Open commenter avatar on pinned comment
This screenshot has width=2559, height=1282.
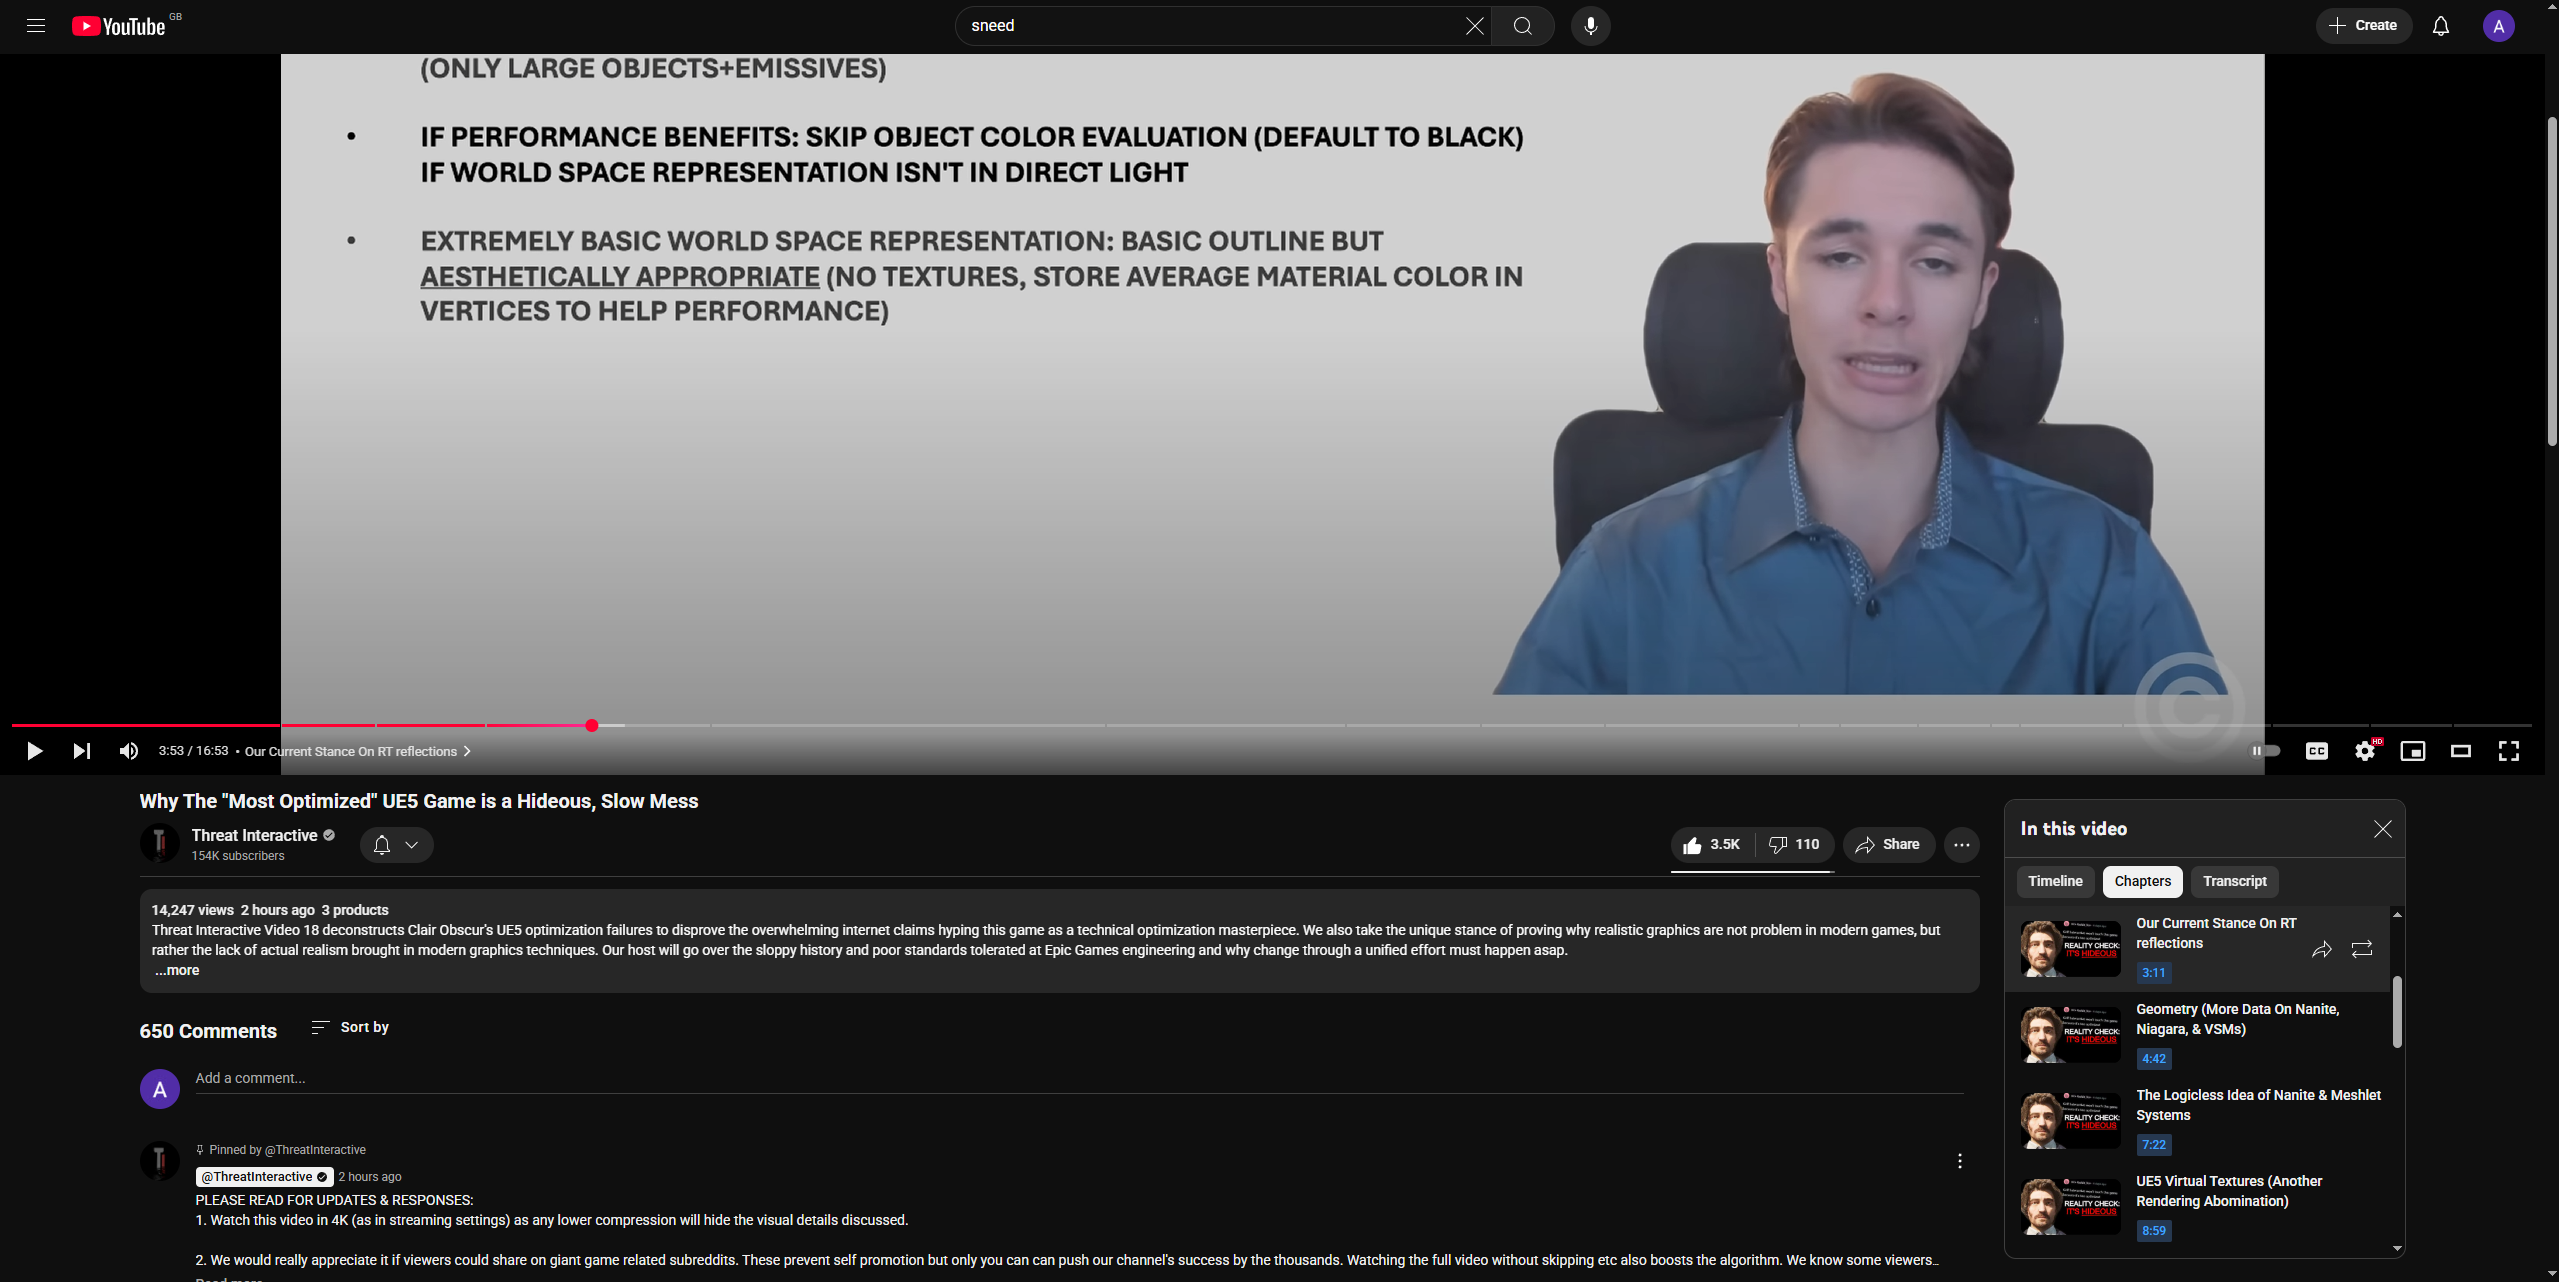click(160, 1161)
